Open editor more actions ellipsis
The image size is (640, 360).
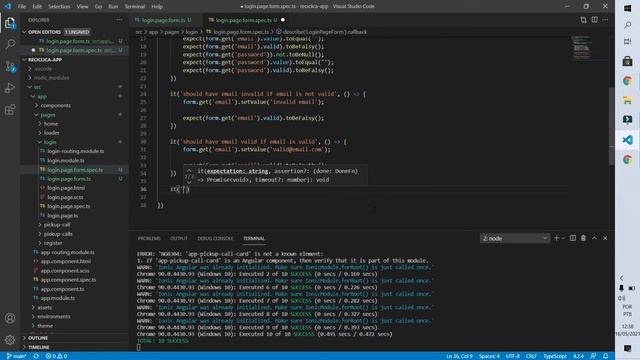coord(605,20)
